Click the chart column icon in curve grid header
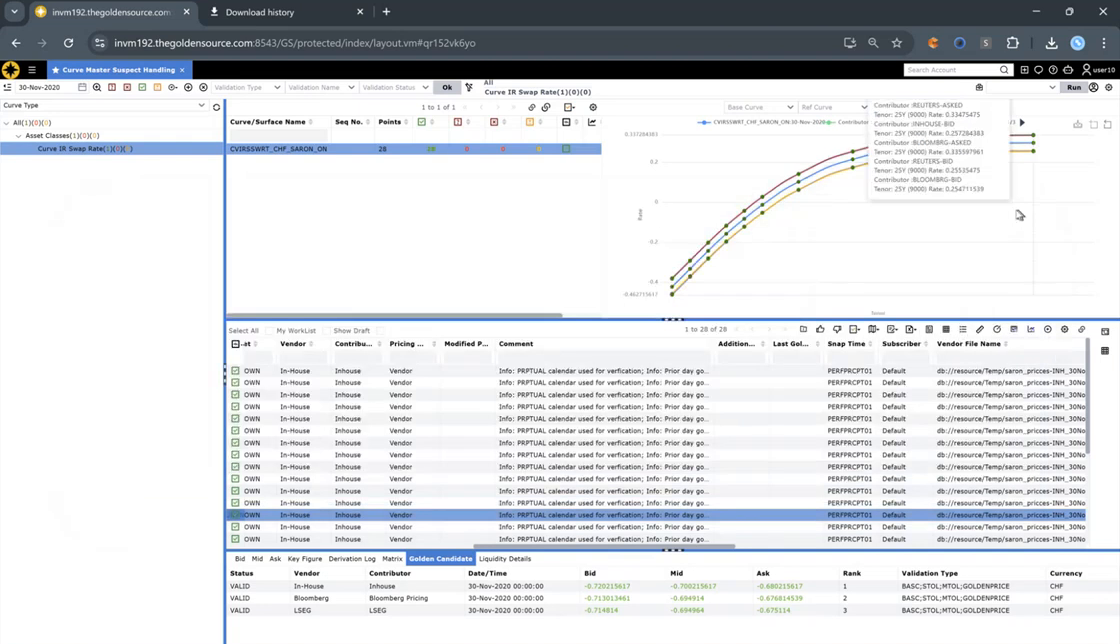The width and height of the screenshot is (1120, 644). (x=591, y=122)
